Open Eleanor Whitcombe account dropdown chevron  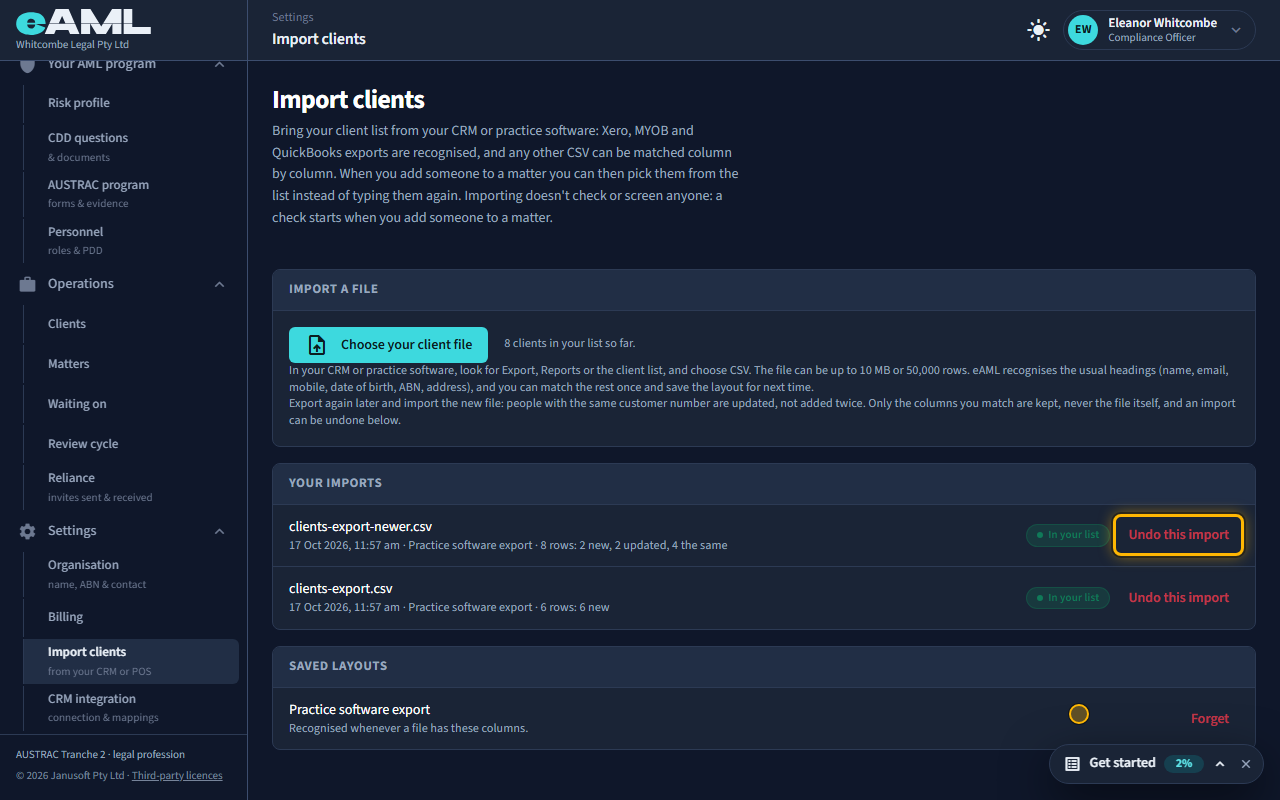tap(1236, 30)
